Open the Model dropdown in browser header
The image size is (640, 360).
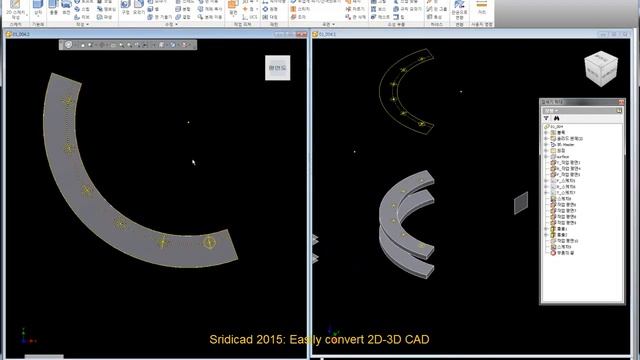pos(551,111)
